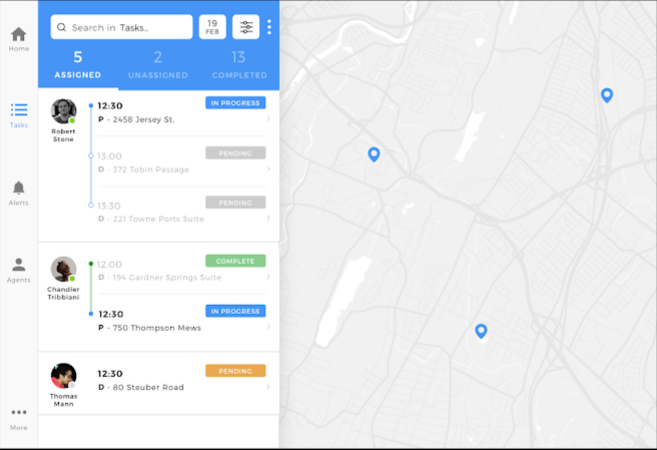This screenshot has height=450, width=657.
Task: Select the Tasks list icon
Action: click(x=19, y=110)
